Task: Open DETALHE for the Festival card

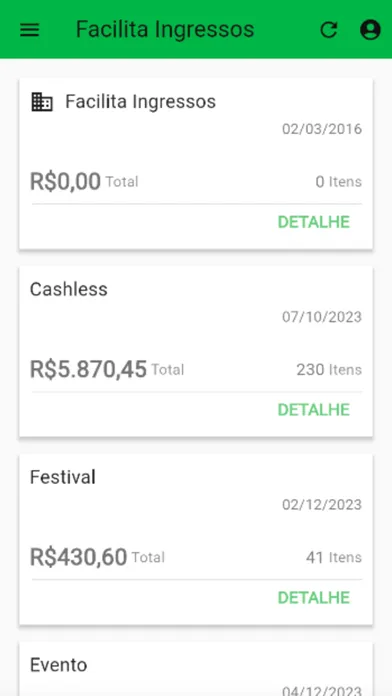Action: [314, 597]
